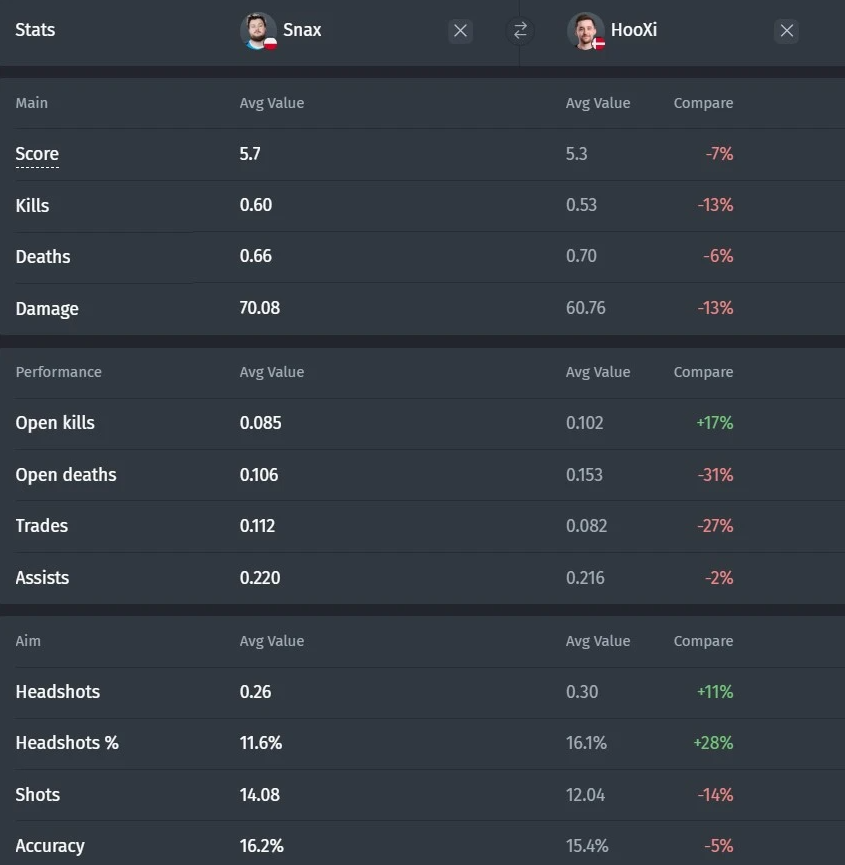Select the Trades stat row label
Viewport: 845px width, 865px height.
pyautogui.click(x=42, y=526)
